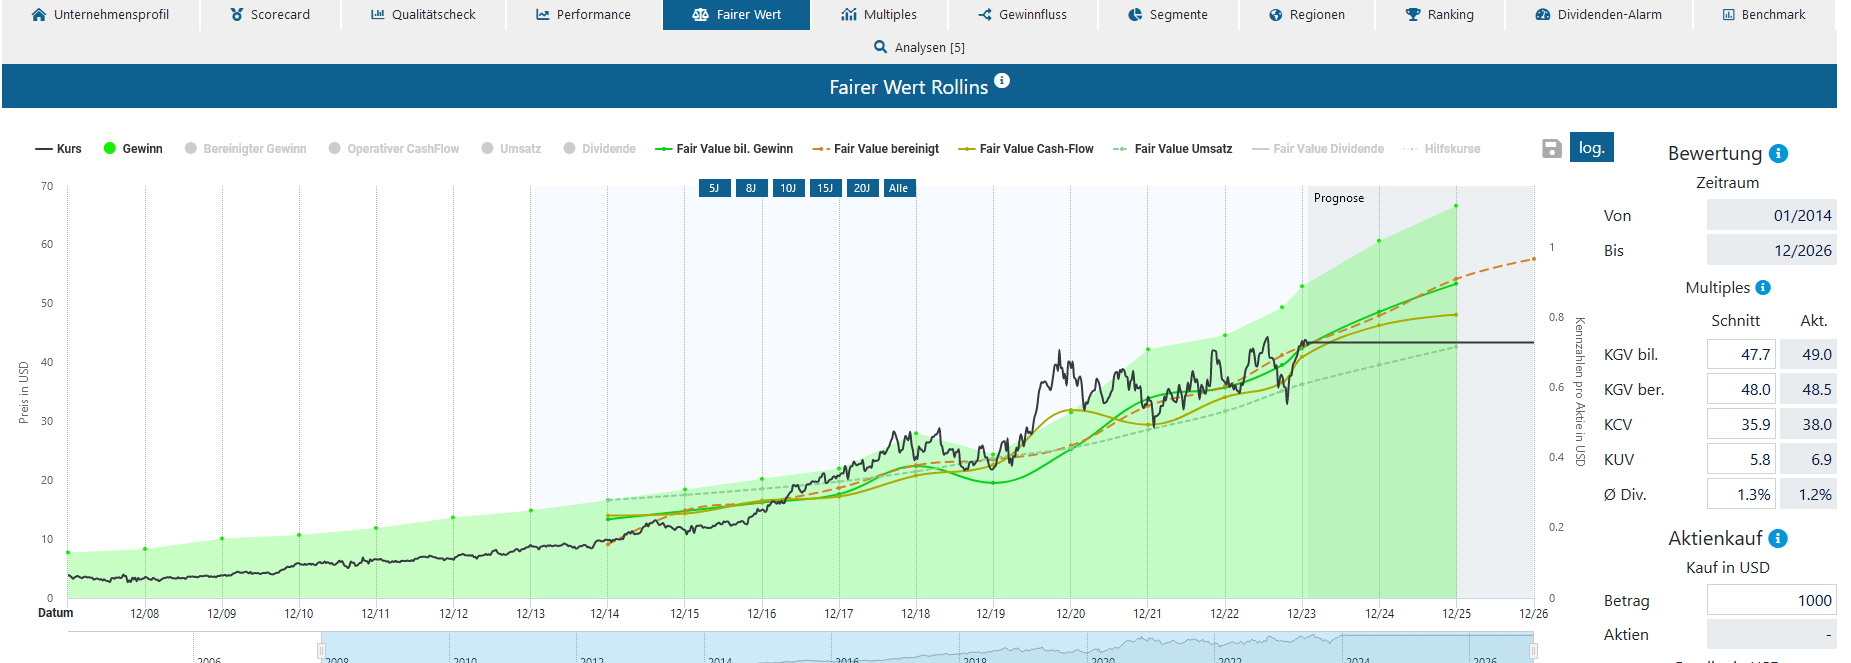Show the Hilfskurse series
This screenshot has width=1851, height=663.
tap(1442, 149)
